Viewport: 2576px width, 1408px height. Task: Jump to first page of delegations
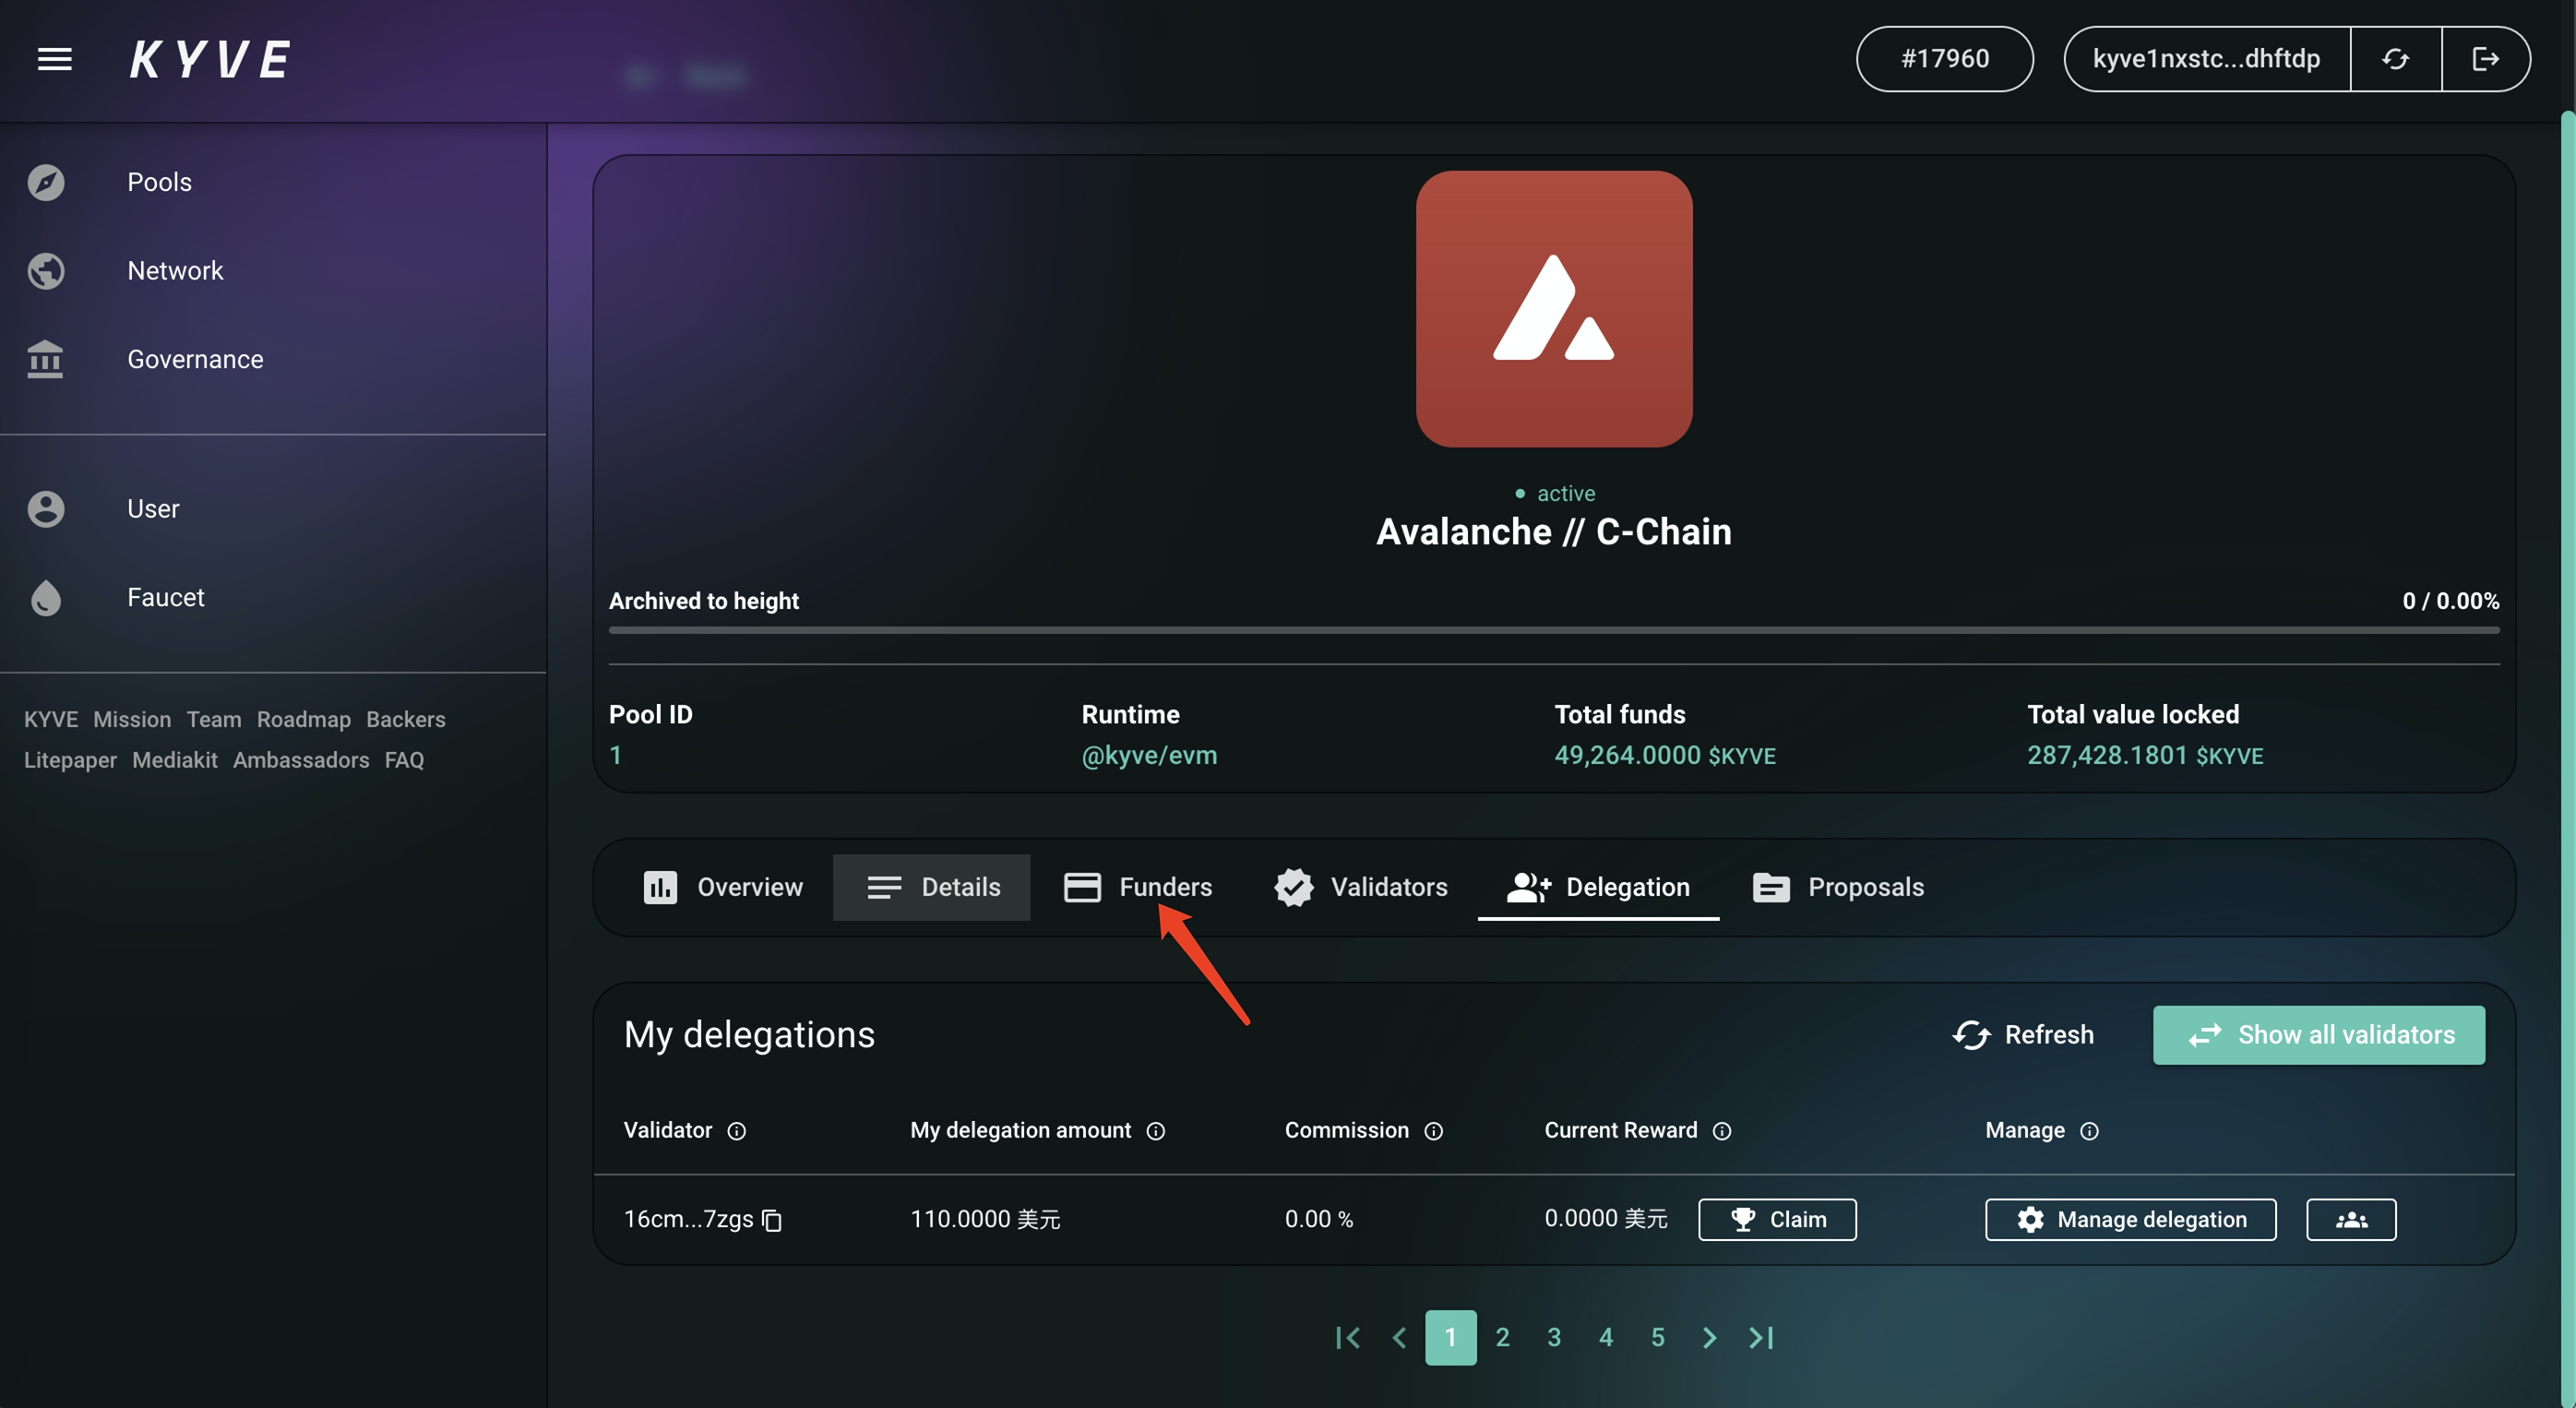click(1347, 1337)
